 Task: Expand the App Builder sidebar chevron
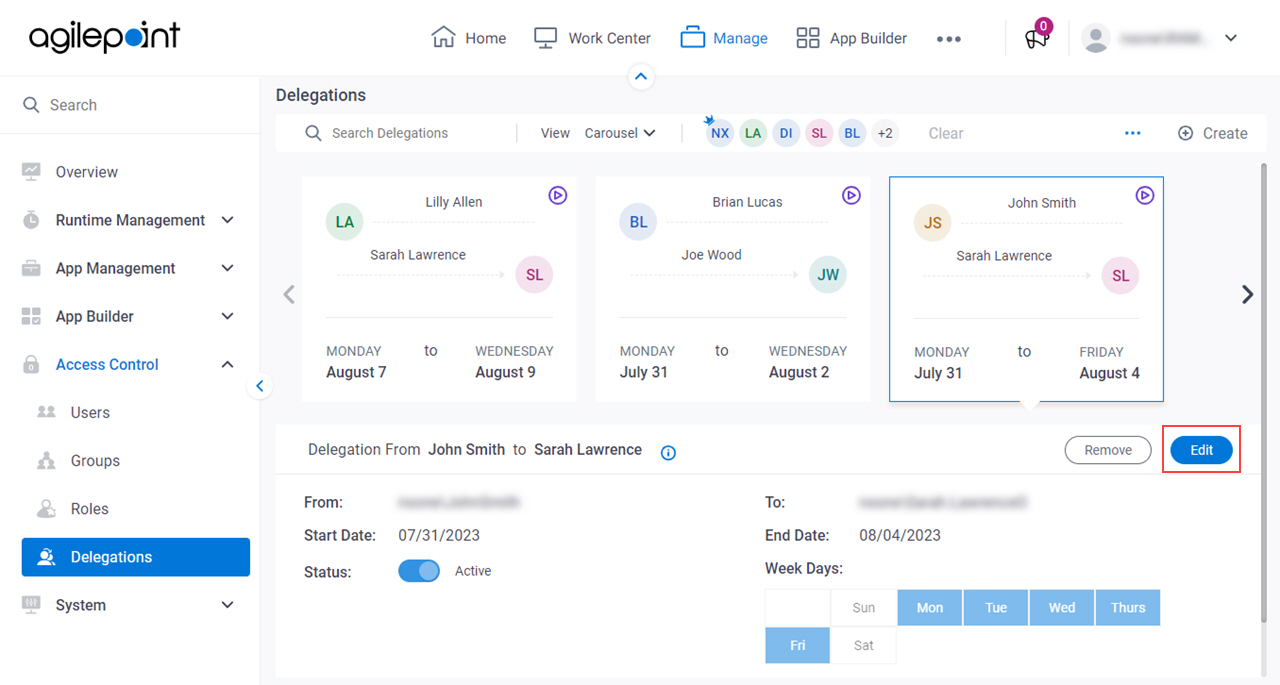(x=227, y=316)
